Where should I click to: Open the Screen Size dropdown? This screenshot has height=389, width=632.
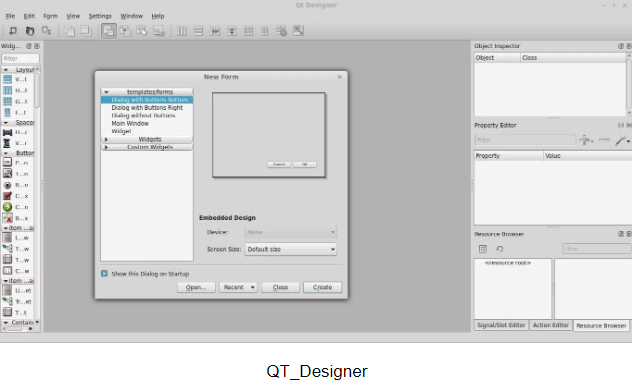click(291, 250)
